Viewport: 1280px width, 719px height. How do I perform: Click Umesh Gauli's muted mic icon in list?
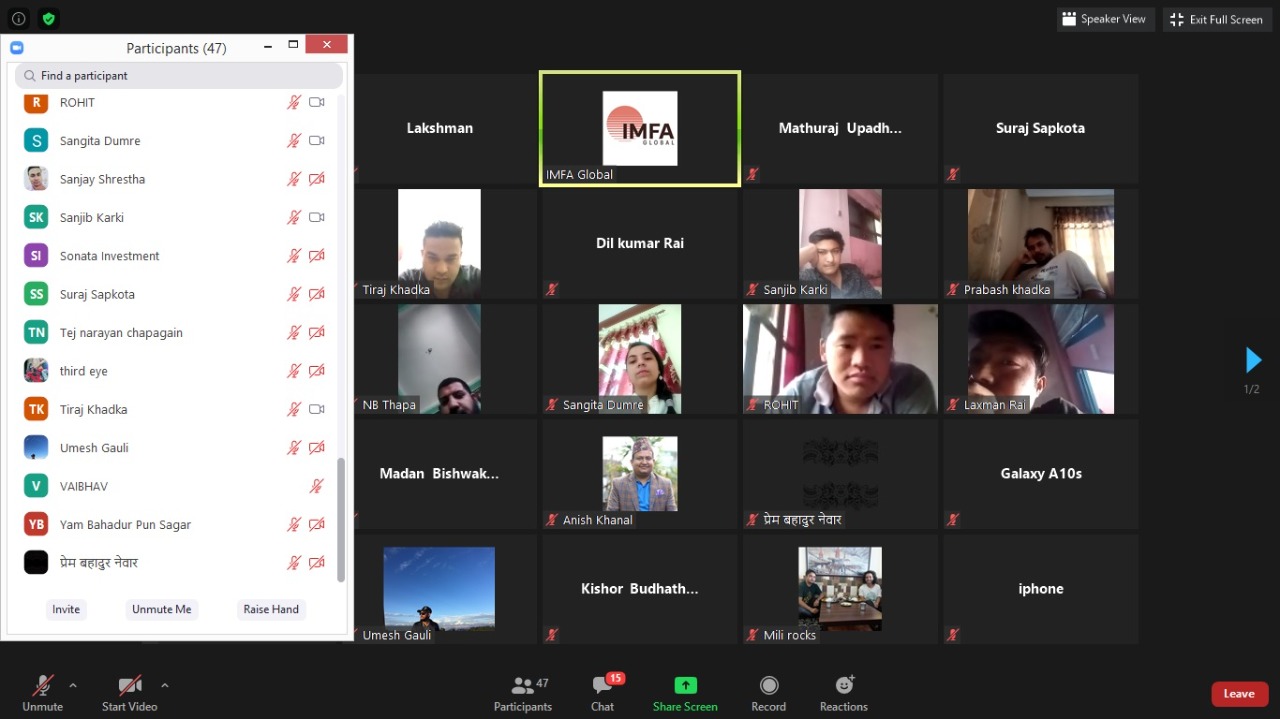[294, 447]
